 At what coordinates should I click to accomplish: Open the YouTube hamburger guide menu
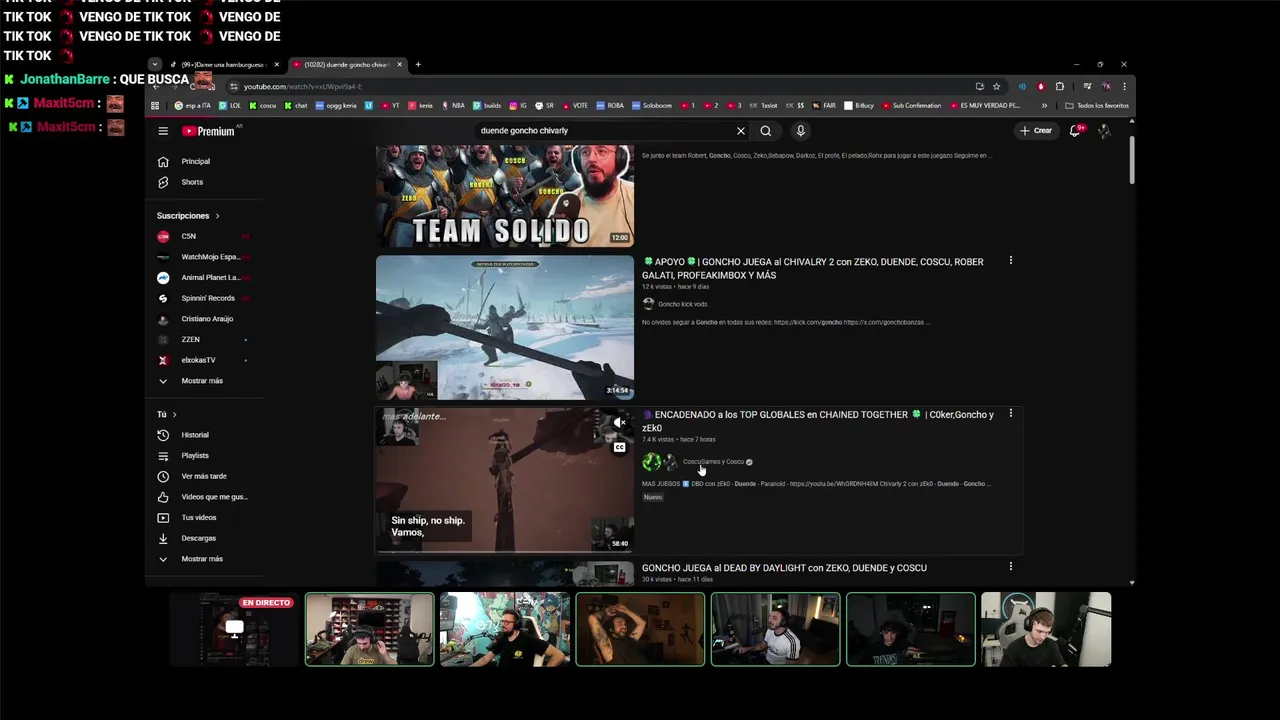pyautogui.click(x=163, y=131)
